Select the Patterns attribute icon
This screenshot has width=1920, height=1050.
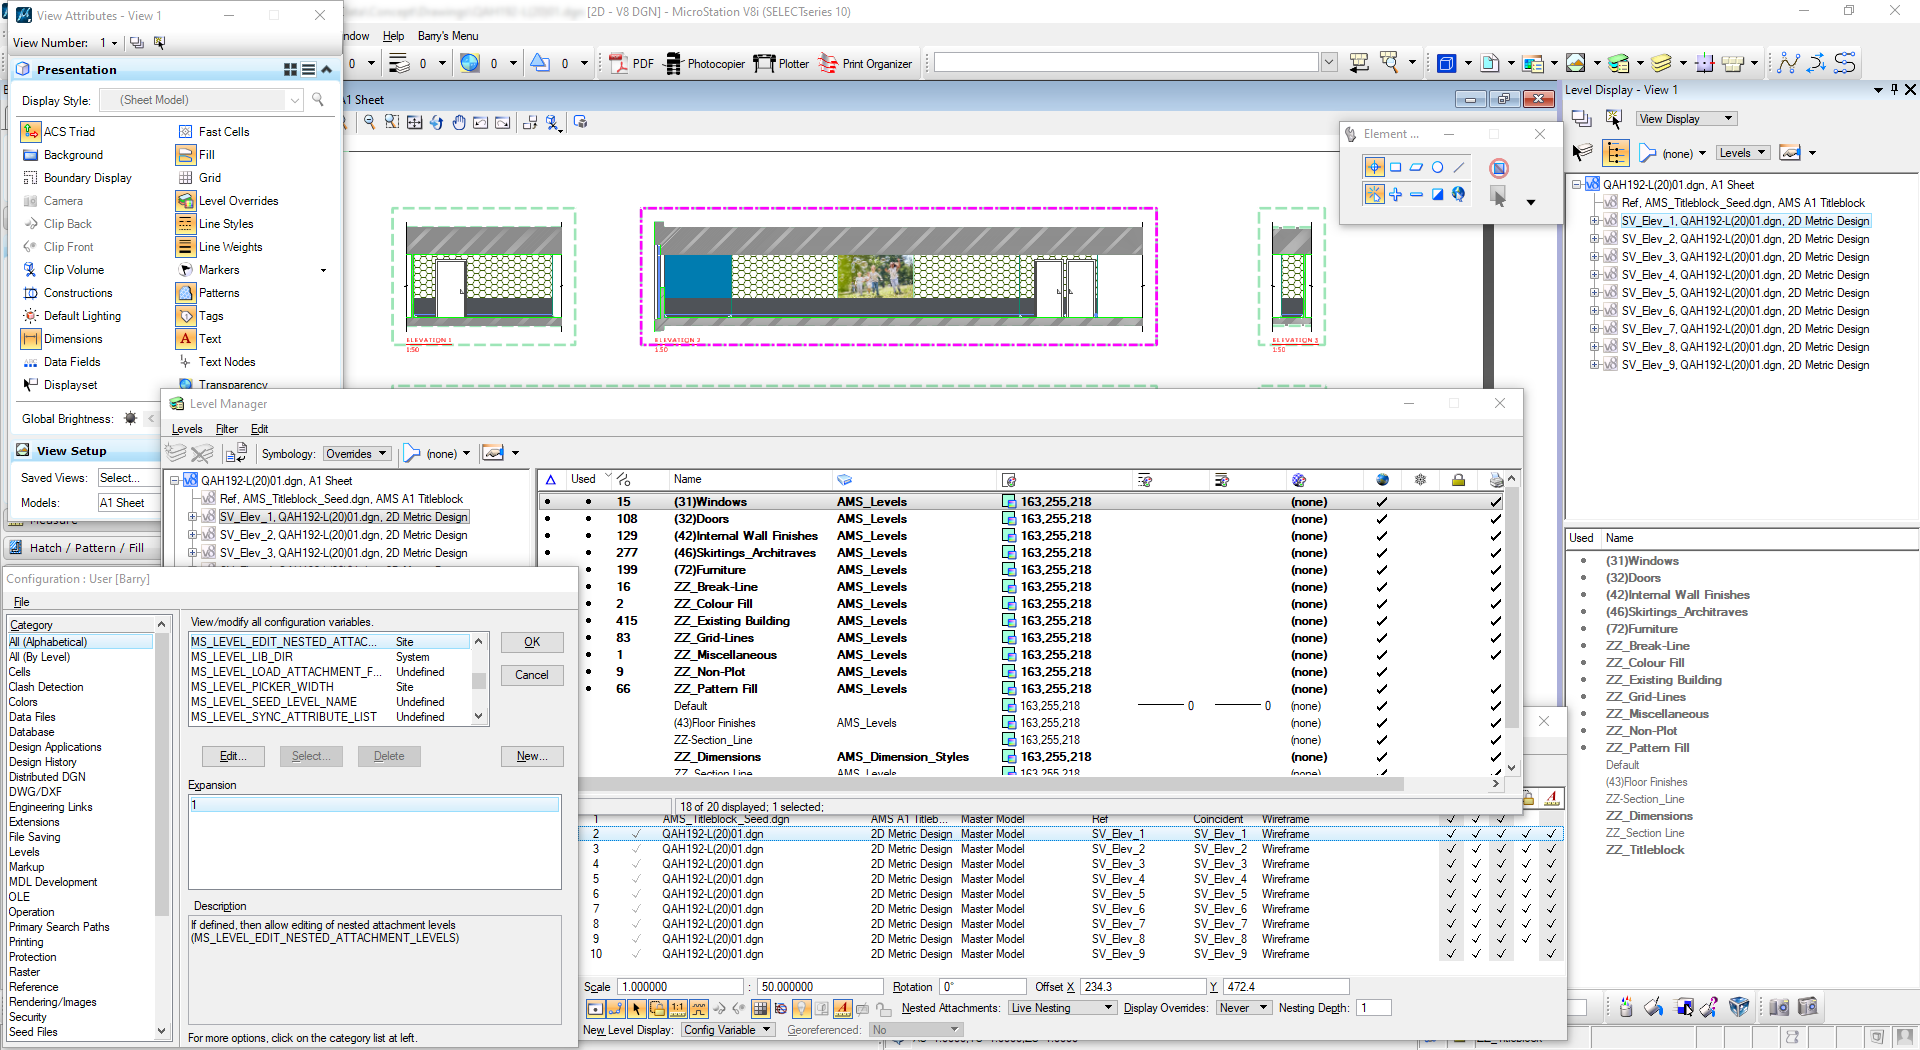[x=185, y=293]
